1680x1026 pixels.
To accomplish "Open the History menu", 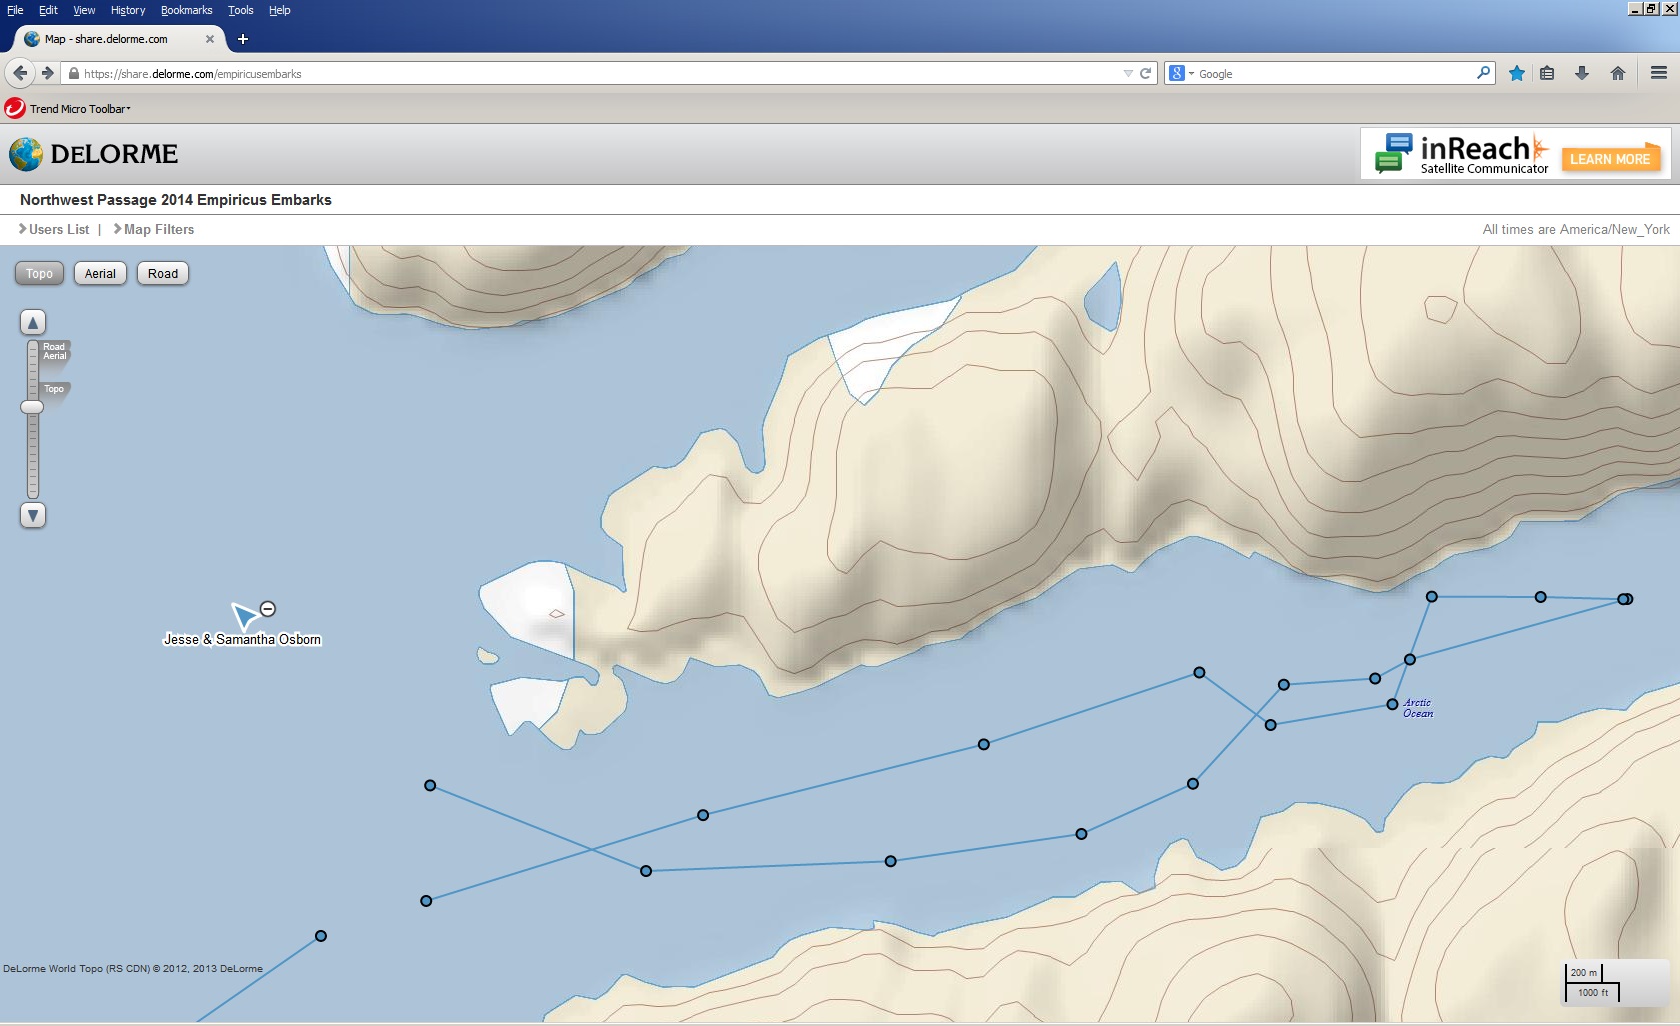I will 128,10.
